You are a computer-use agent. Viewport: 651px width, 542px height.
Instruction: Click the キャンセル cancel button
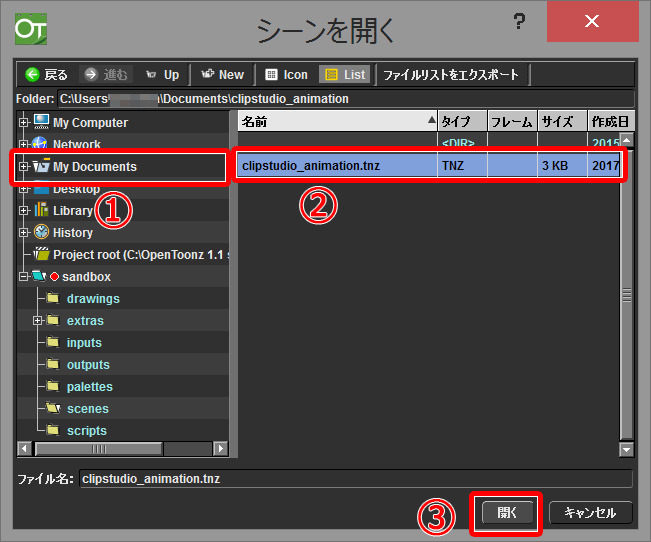click(590, 513)
